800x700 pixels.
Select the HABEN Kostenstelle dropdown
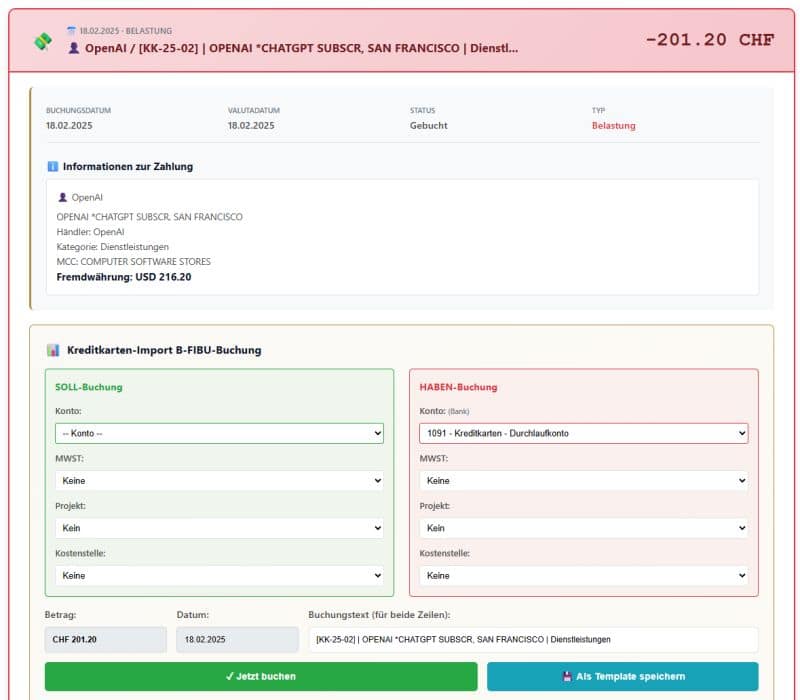coord(584,576)
